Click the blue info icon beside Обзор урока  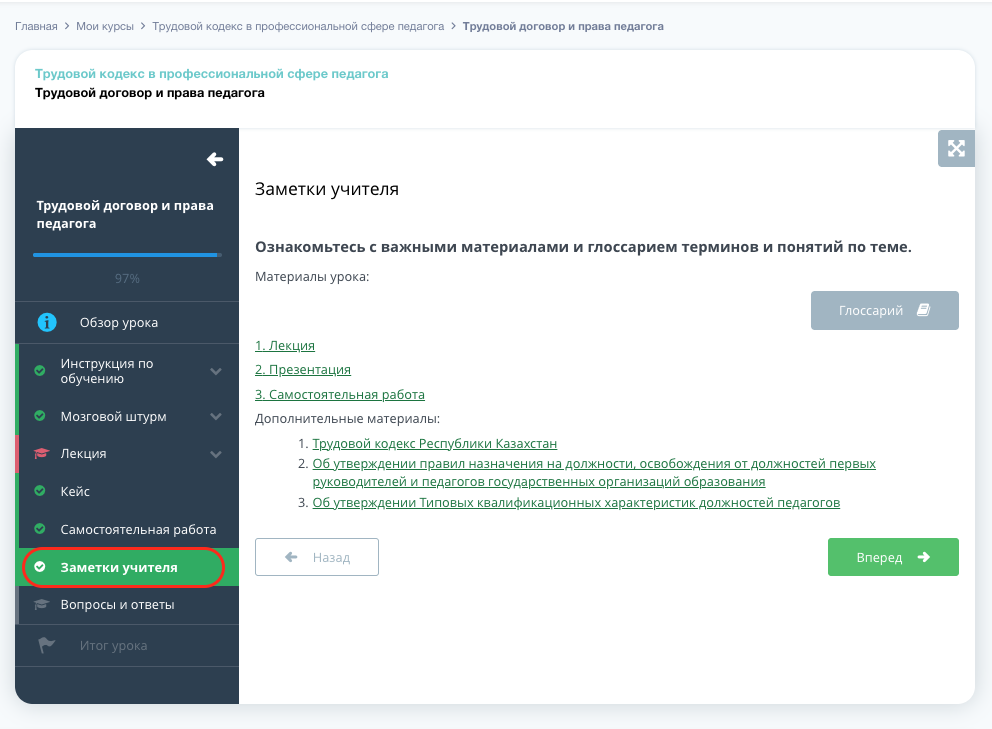click(x=47, y=323)
